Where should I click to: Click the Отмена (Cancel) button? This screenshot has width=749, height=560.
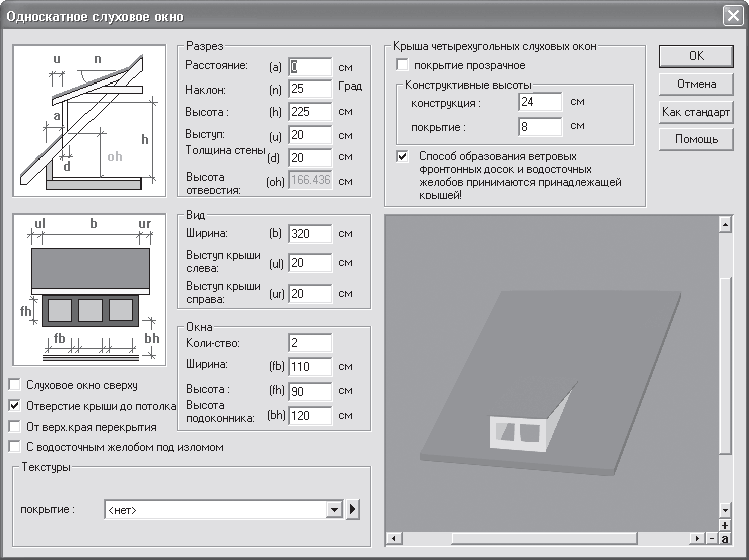[696, 83]
